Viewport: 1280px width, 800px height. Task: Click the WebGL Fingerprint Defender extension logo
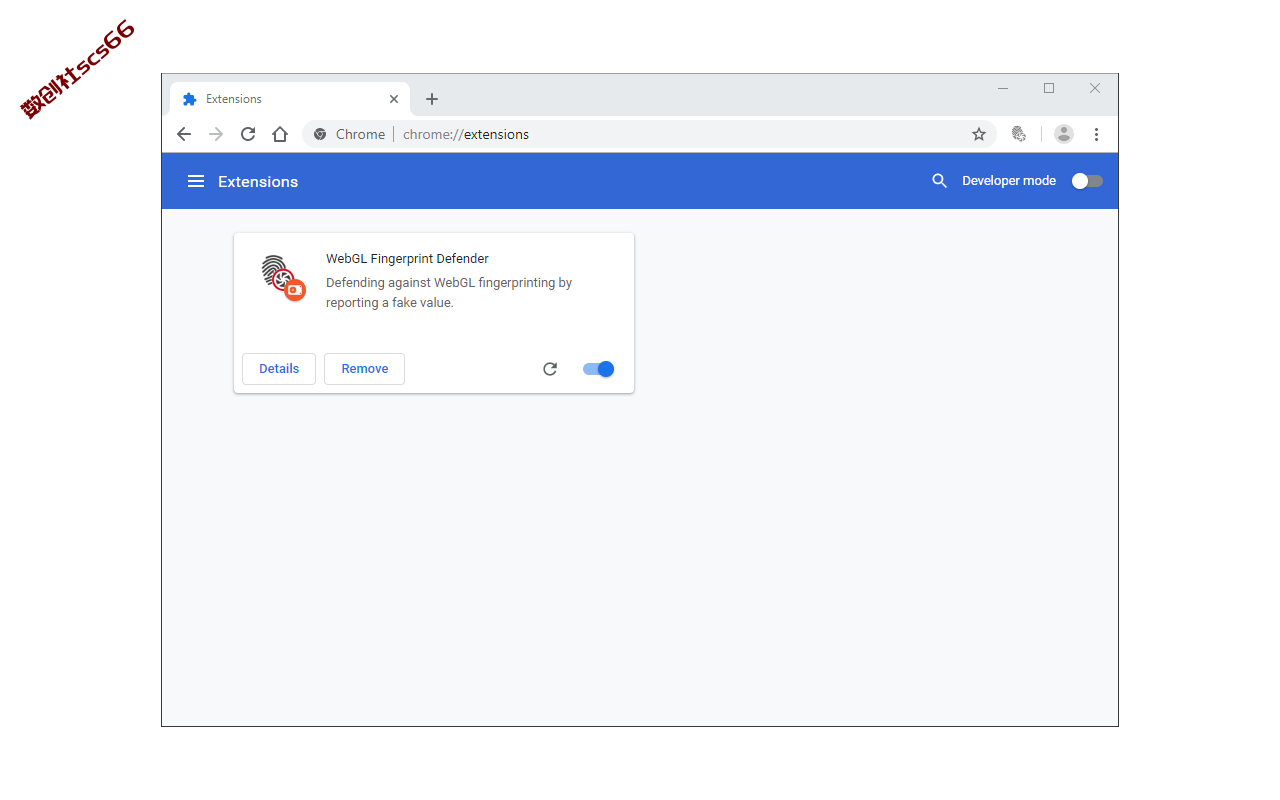coord(283,278)
